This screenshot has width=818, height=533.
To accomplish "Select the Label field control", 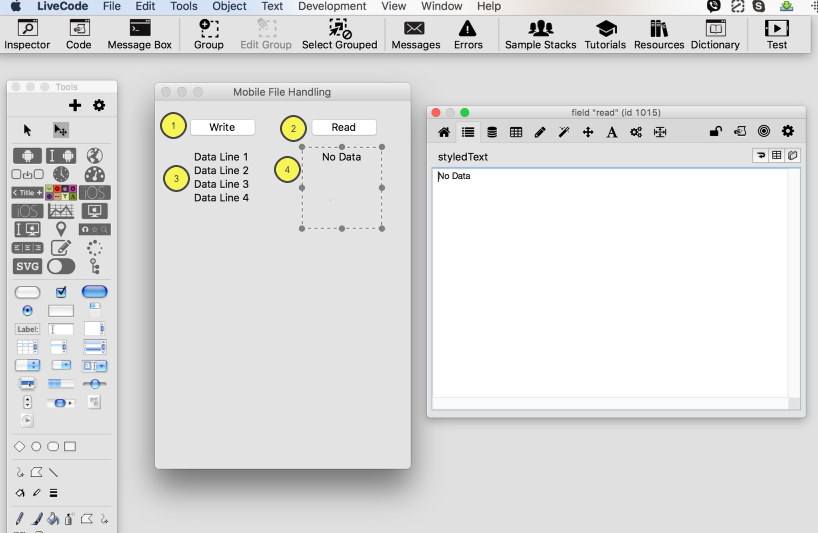I will click(28, 329).
